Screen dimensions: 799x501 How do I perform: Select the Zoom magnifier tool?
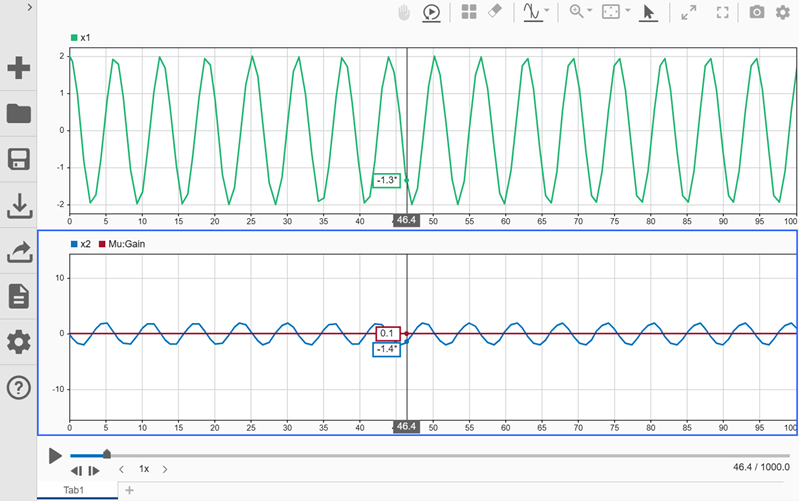coord(576,12)
